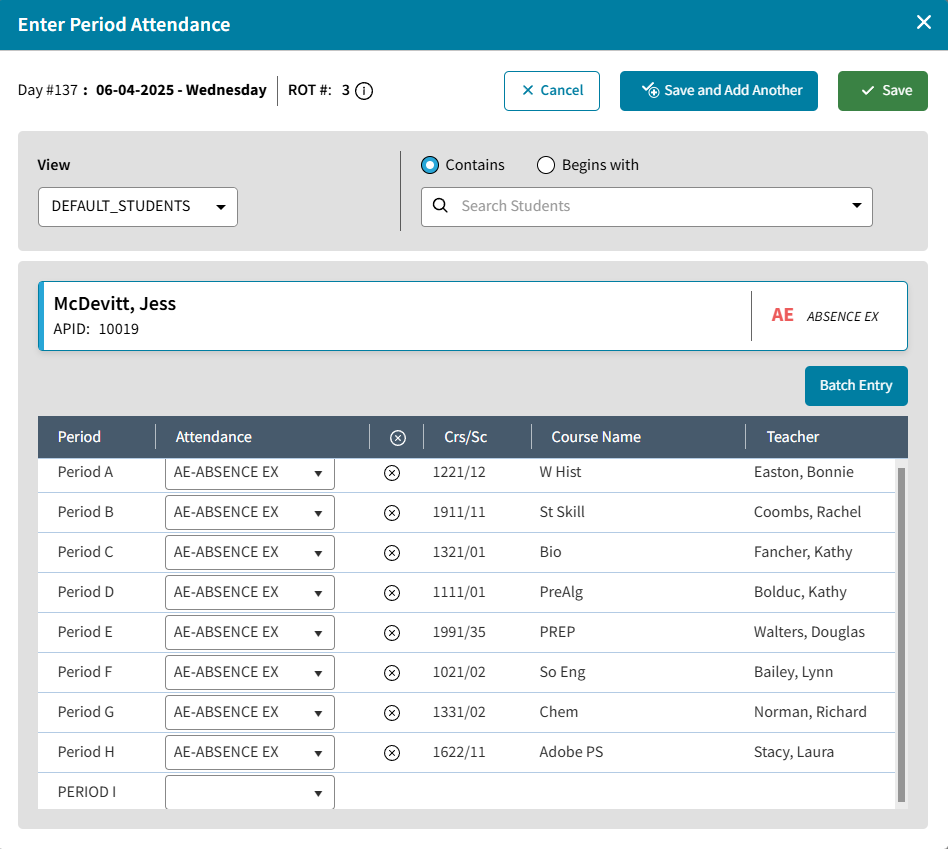Click teacher name Walters, Douglas
Viewport: 948px width, 849px height.
[x=809, y=632]
